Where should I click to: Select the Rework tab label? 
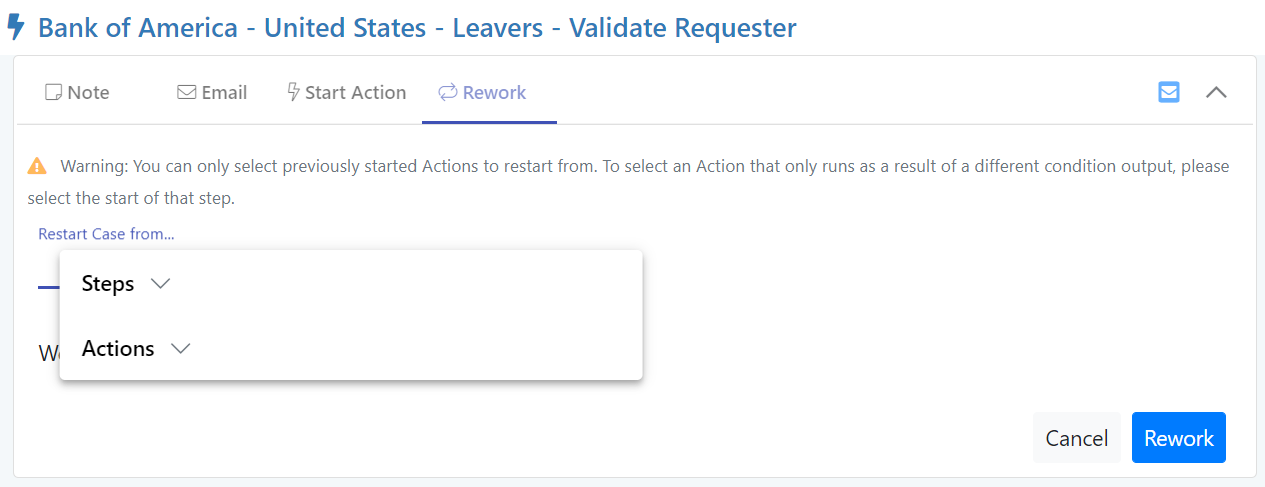[494, 93]
